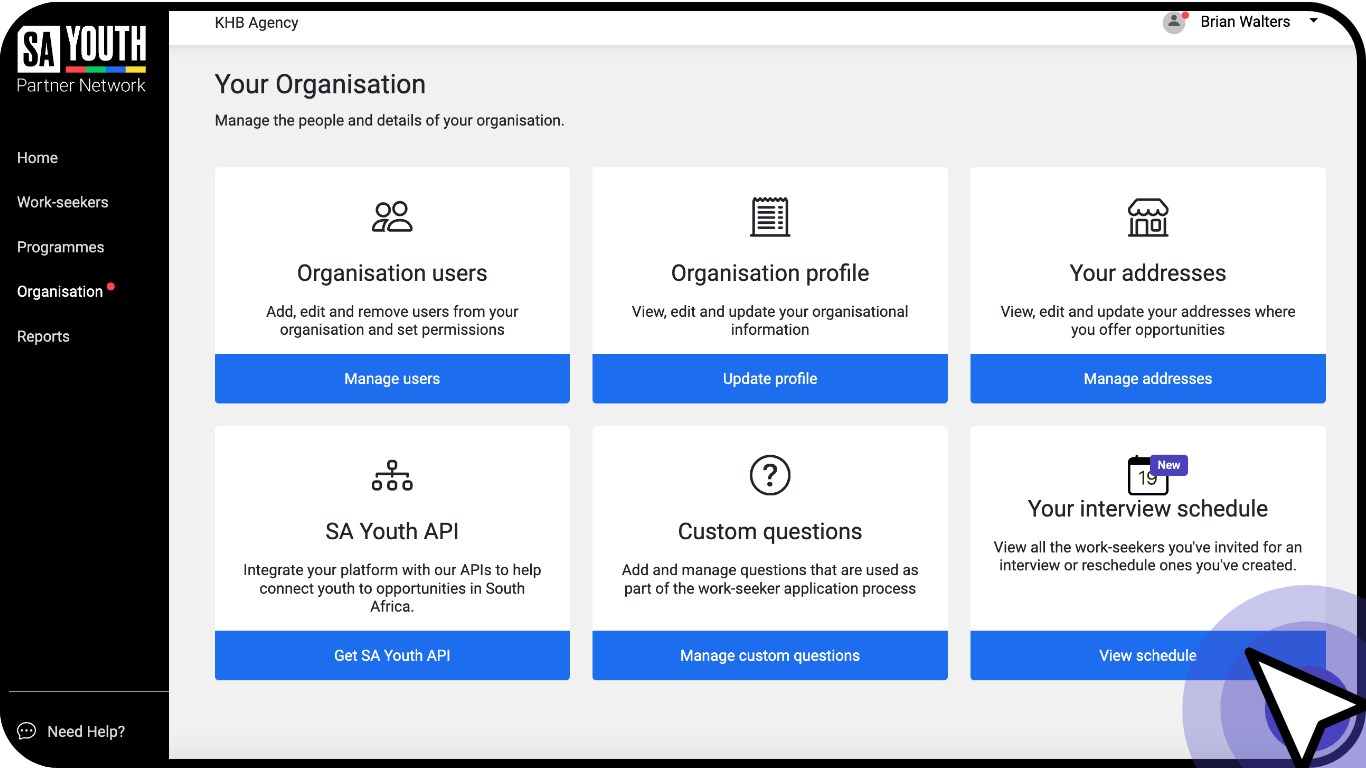
Task: Click the Get SA Youth API button
Action: pyautogui.click(x=392, y=656)
